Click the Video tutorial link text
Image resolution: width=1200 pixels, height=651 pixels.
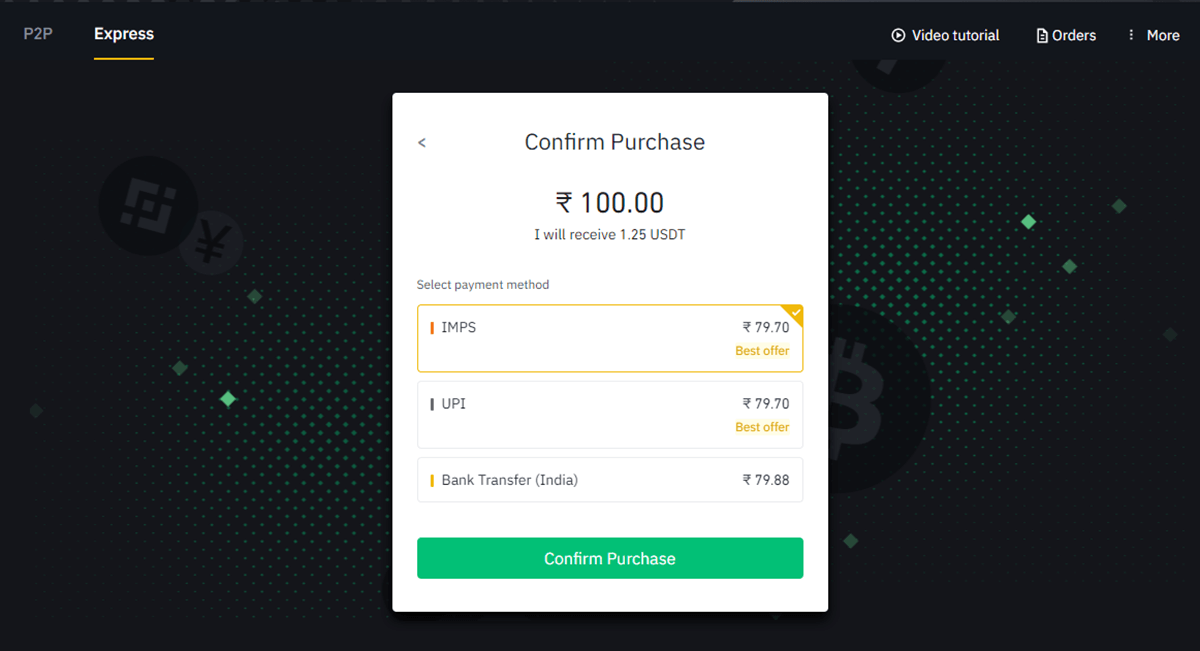point(956,35)
